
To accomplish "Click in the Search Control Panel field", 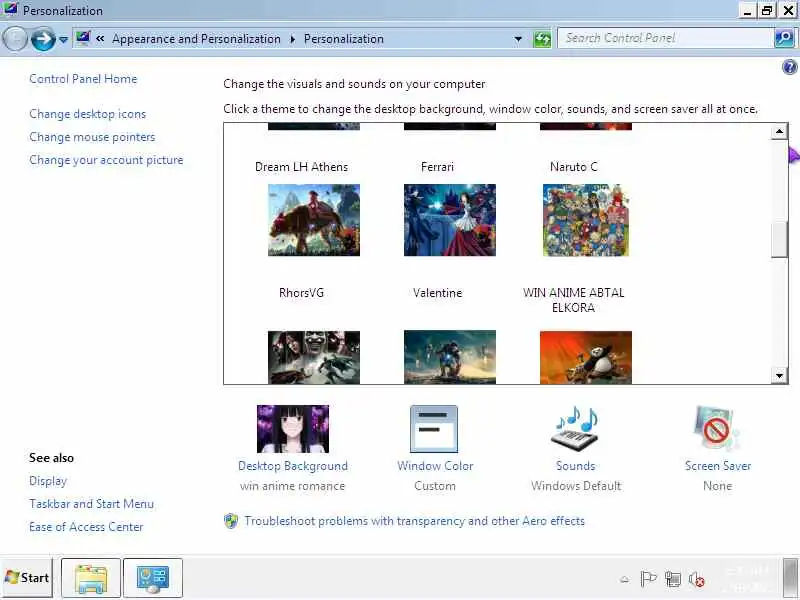I will click(x=665, y=38).
